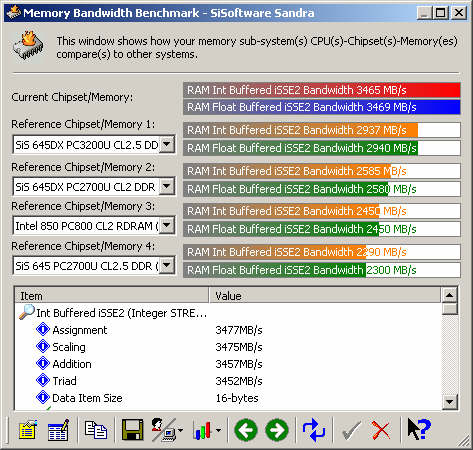The height and width of the screenshot is (450, 473).
Task: Click the 3475MB/s Scaling value
Action: [239, 347]
